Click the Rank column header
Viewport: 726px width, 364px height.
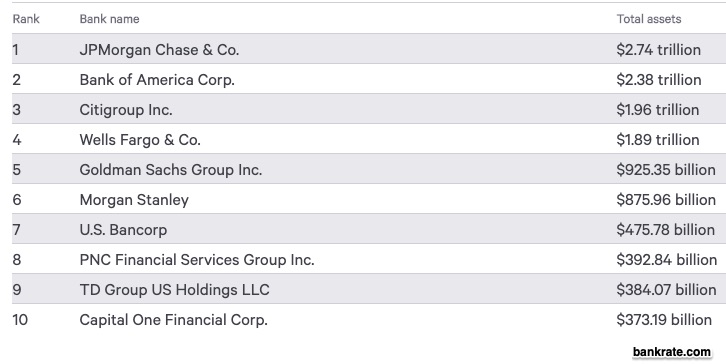click(x=26, y=19)
